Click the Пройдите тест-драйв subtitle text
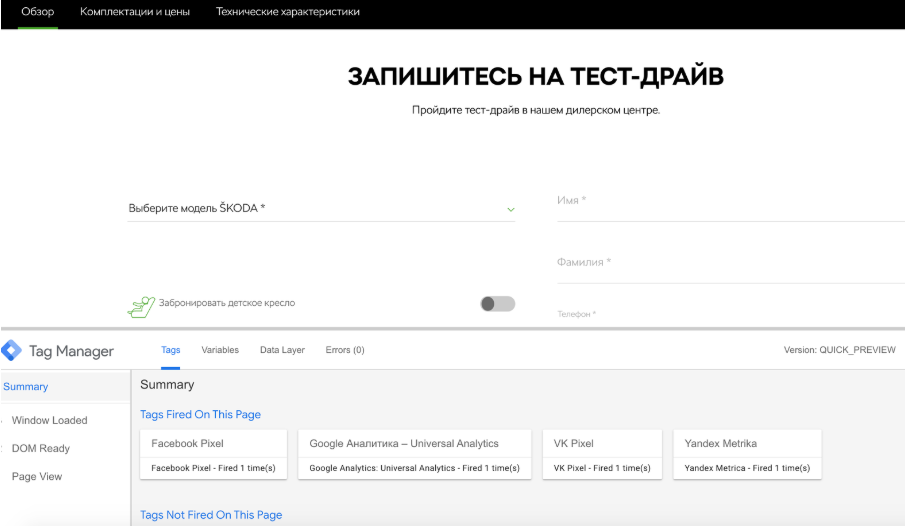 (x=536, y=110)
